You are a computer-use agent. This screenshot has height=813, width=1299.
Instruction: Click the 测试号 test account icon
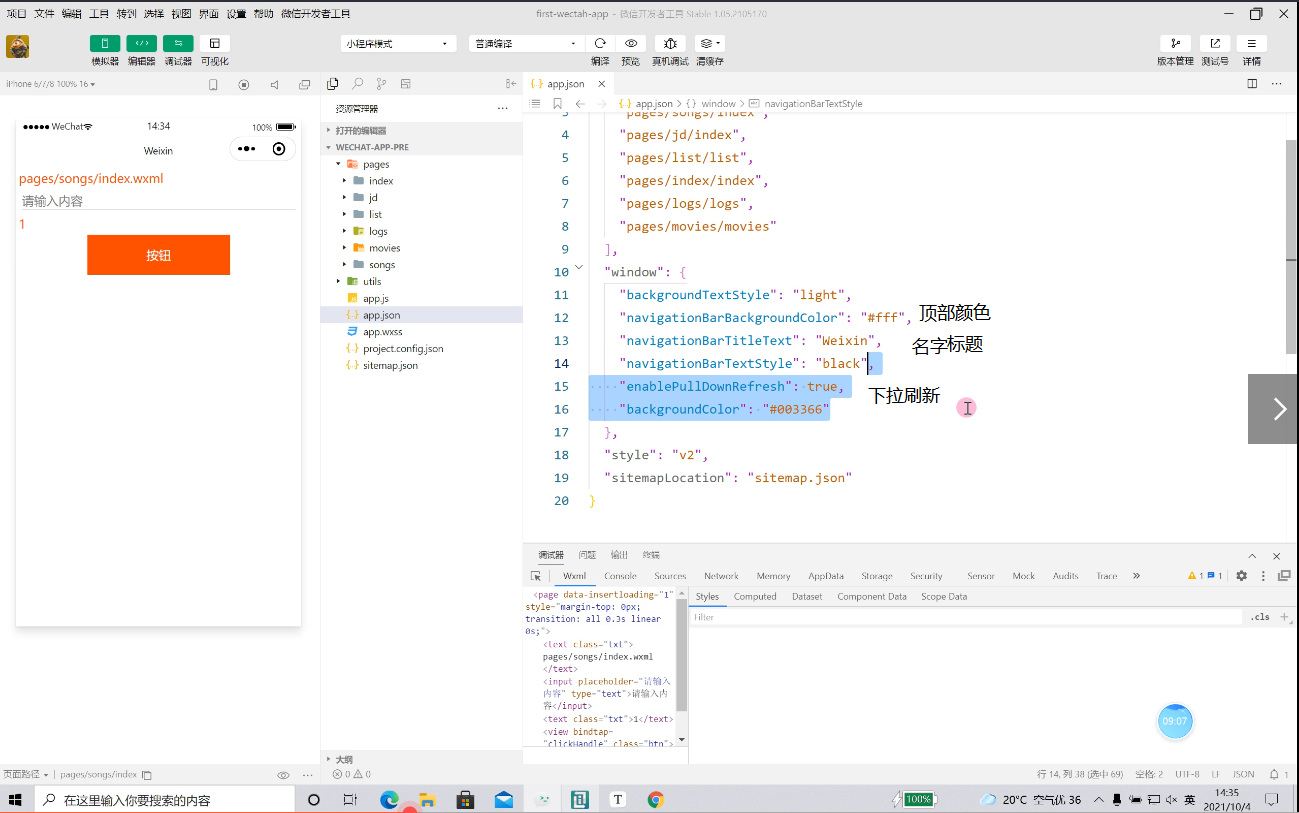1215,44
